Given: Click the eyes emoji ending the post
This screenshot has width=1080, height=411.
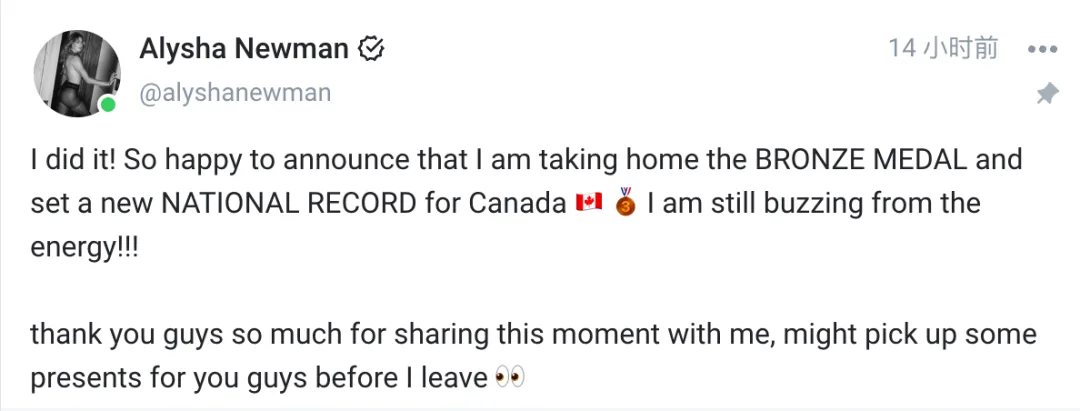Looking at the screenshot, I should (x=510, y=378).
